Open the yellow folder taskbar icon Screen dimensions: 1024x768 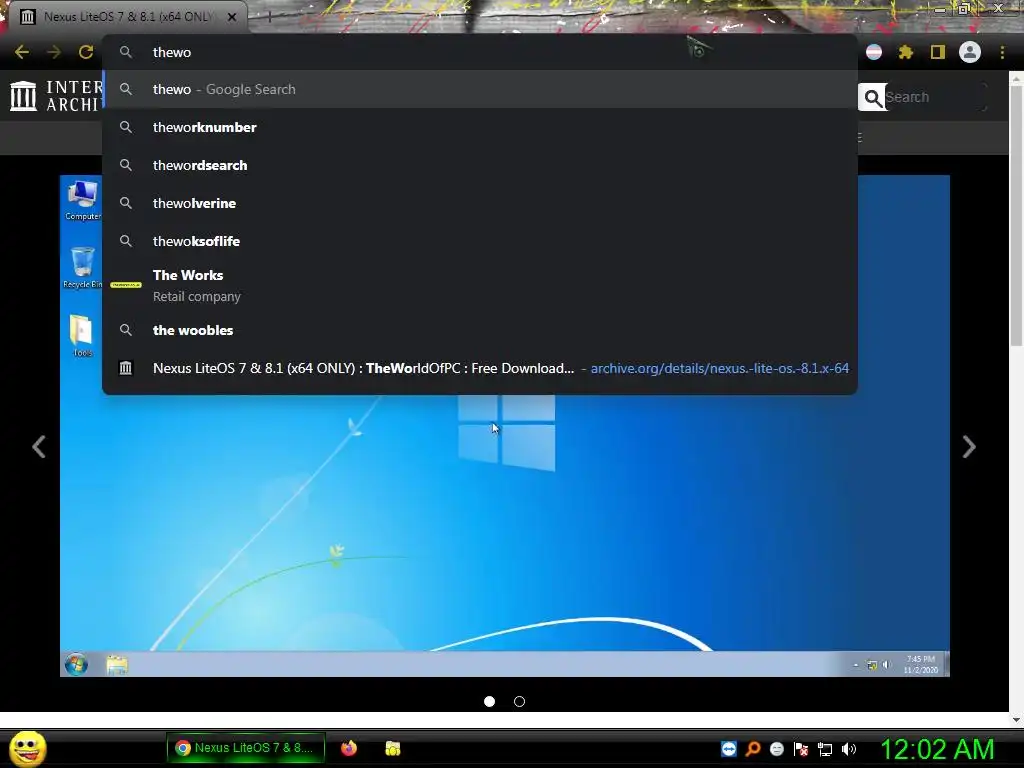tap(392, 748)
